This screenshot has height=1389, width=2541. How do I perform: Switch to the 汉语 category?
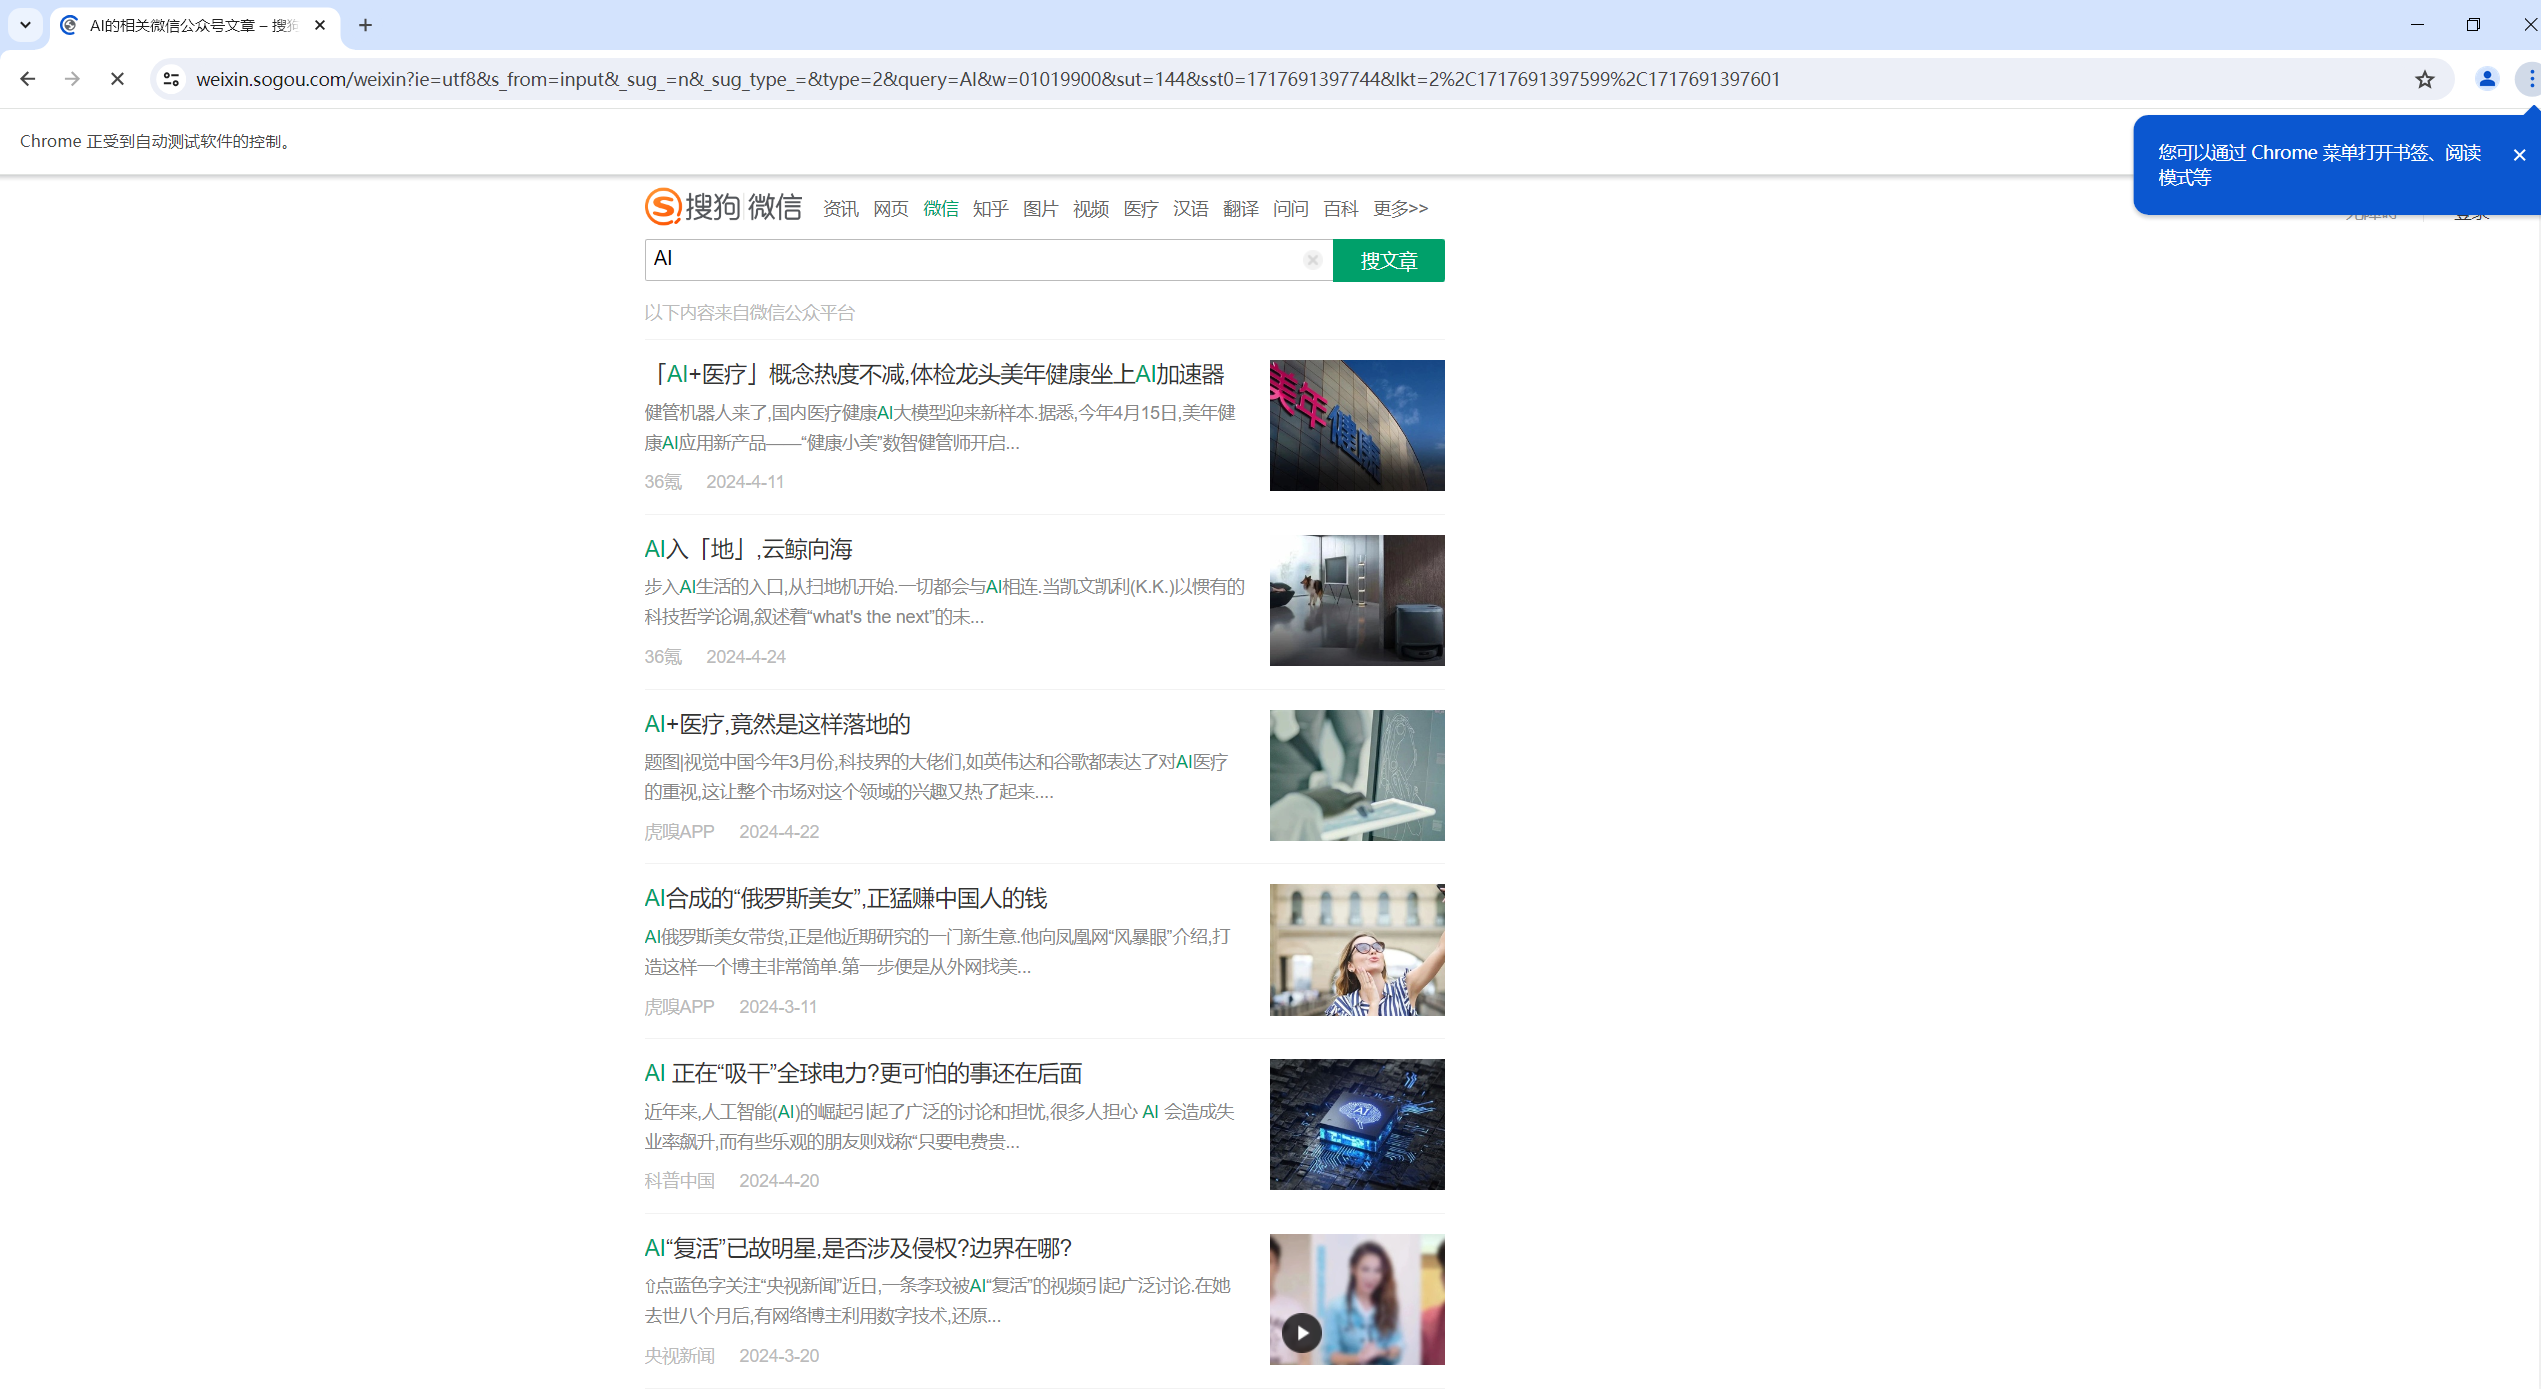point(1190,208)
